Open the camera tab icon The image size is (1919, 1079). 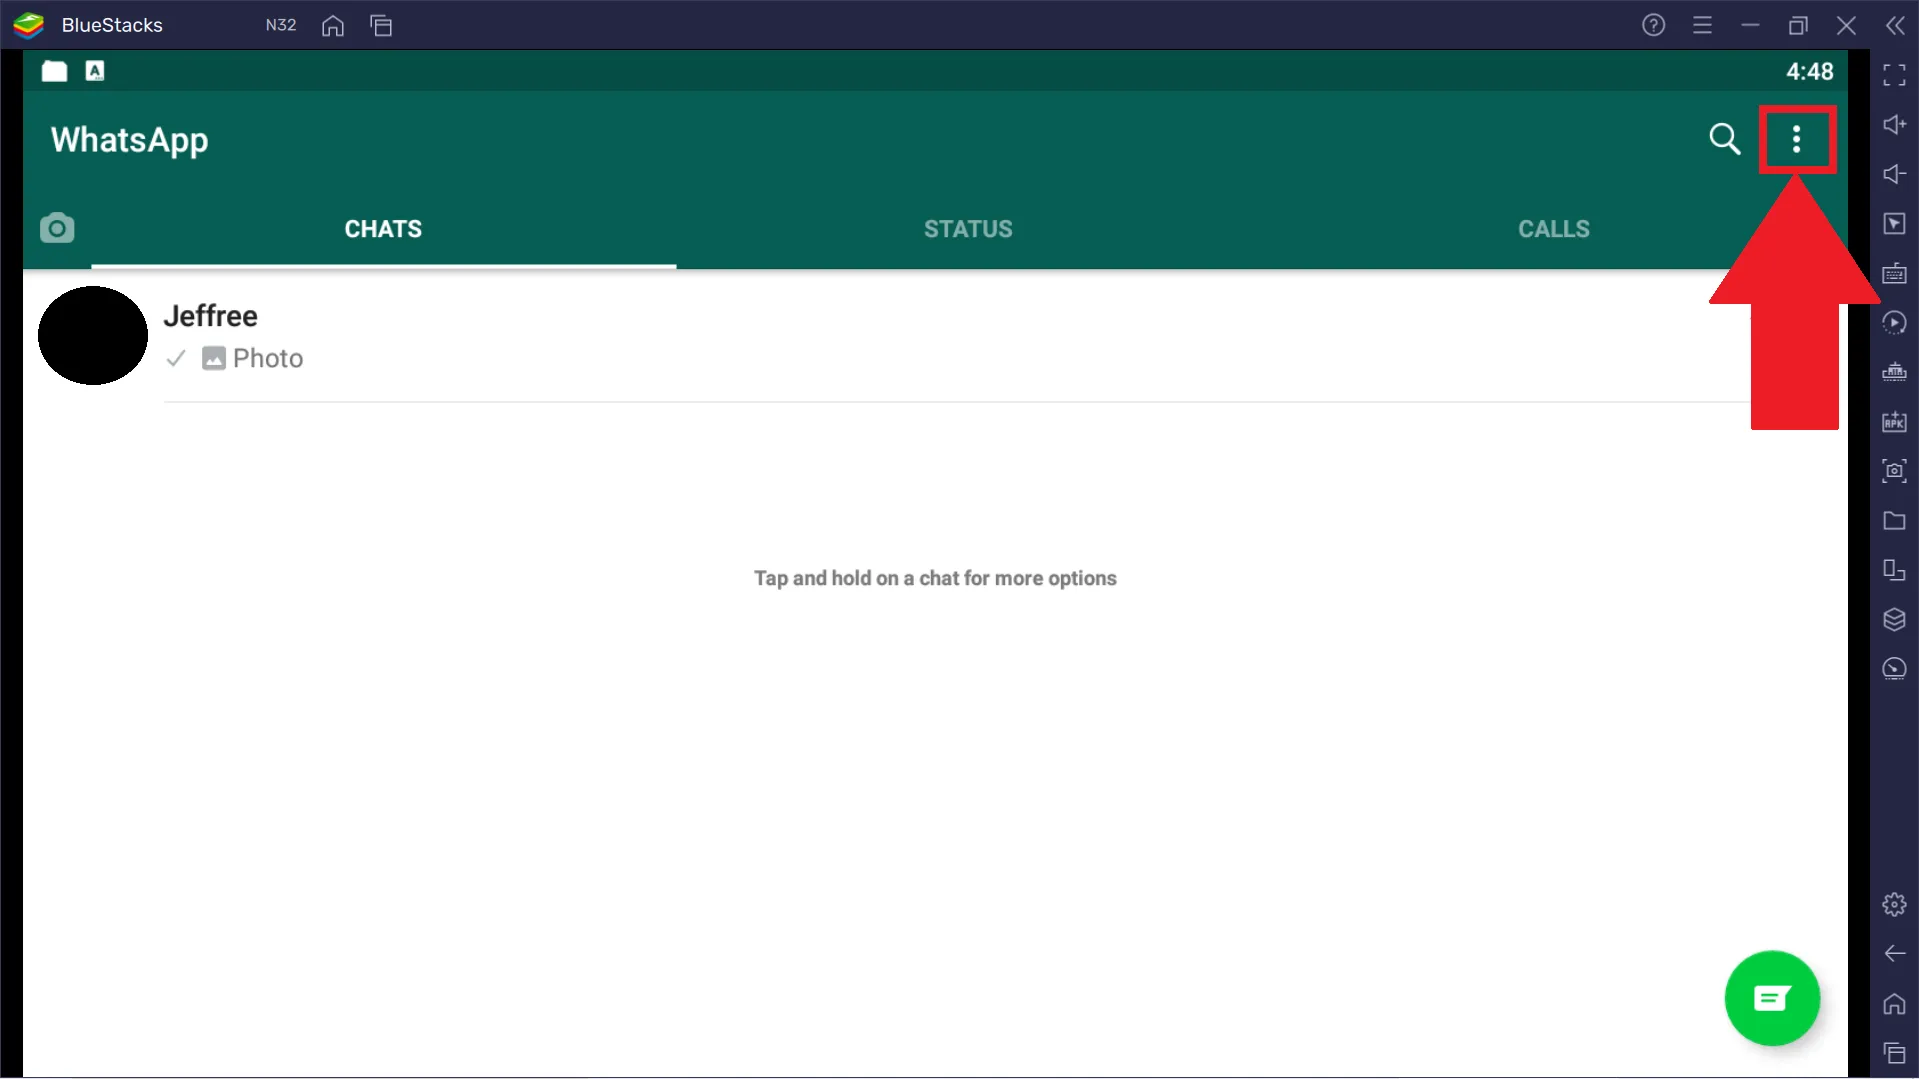coord(57,228)
